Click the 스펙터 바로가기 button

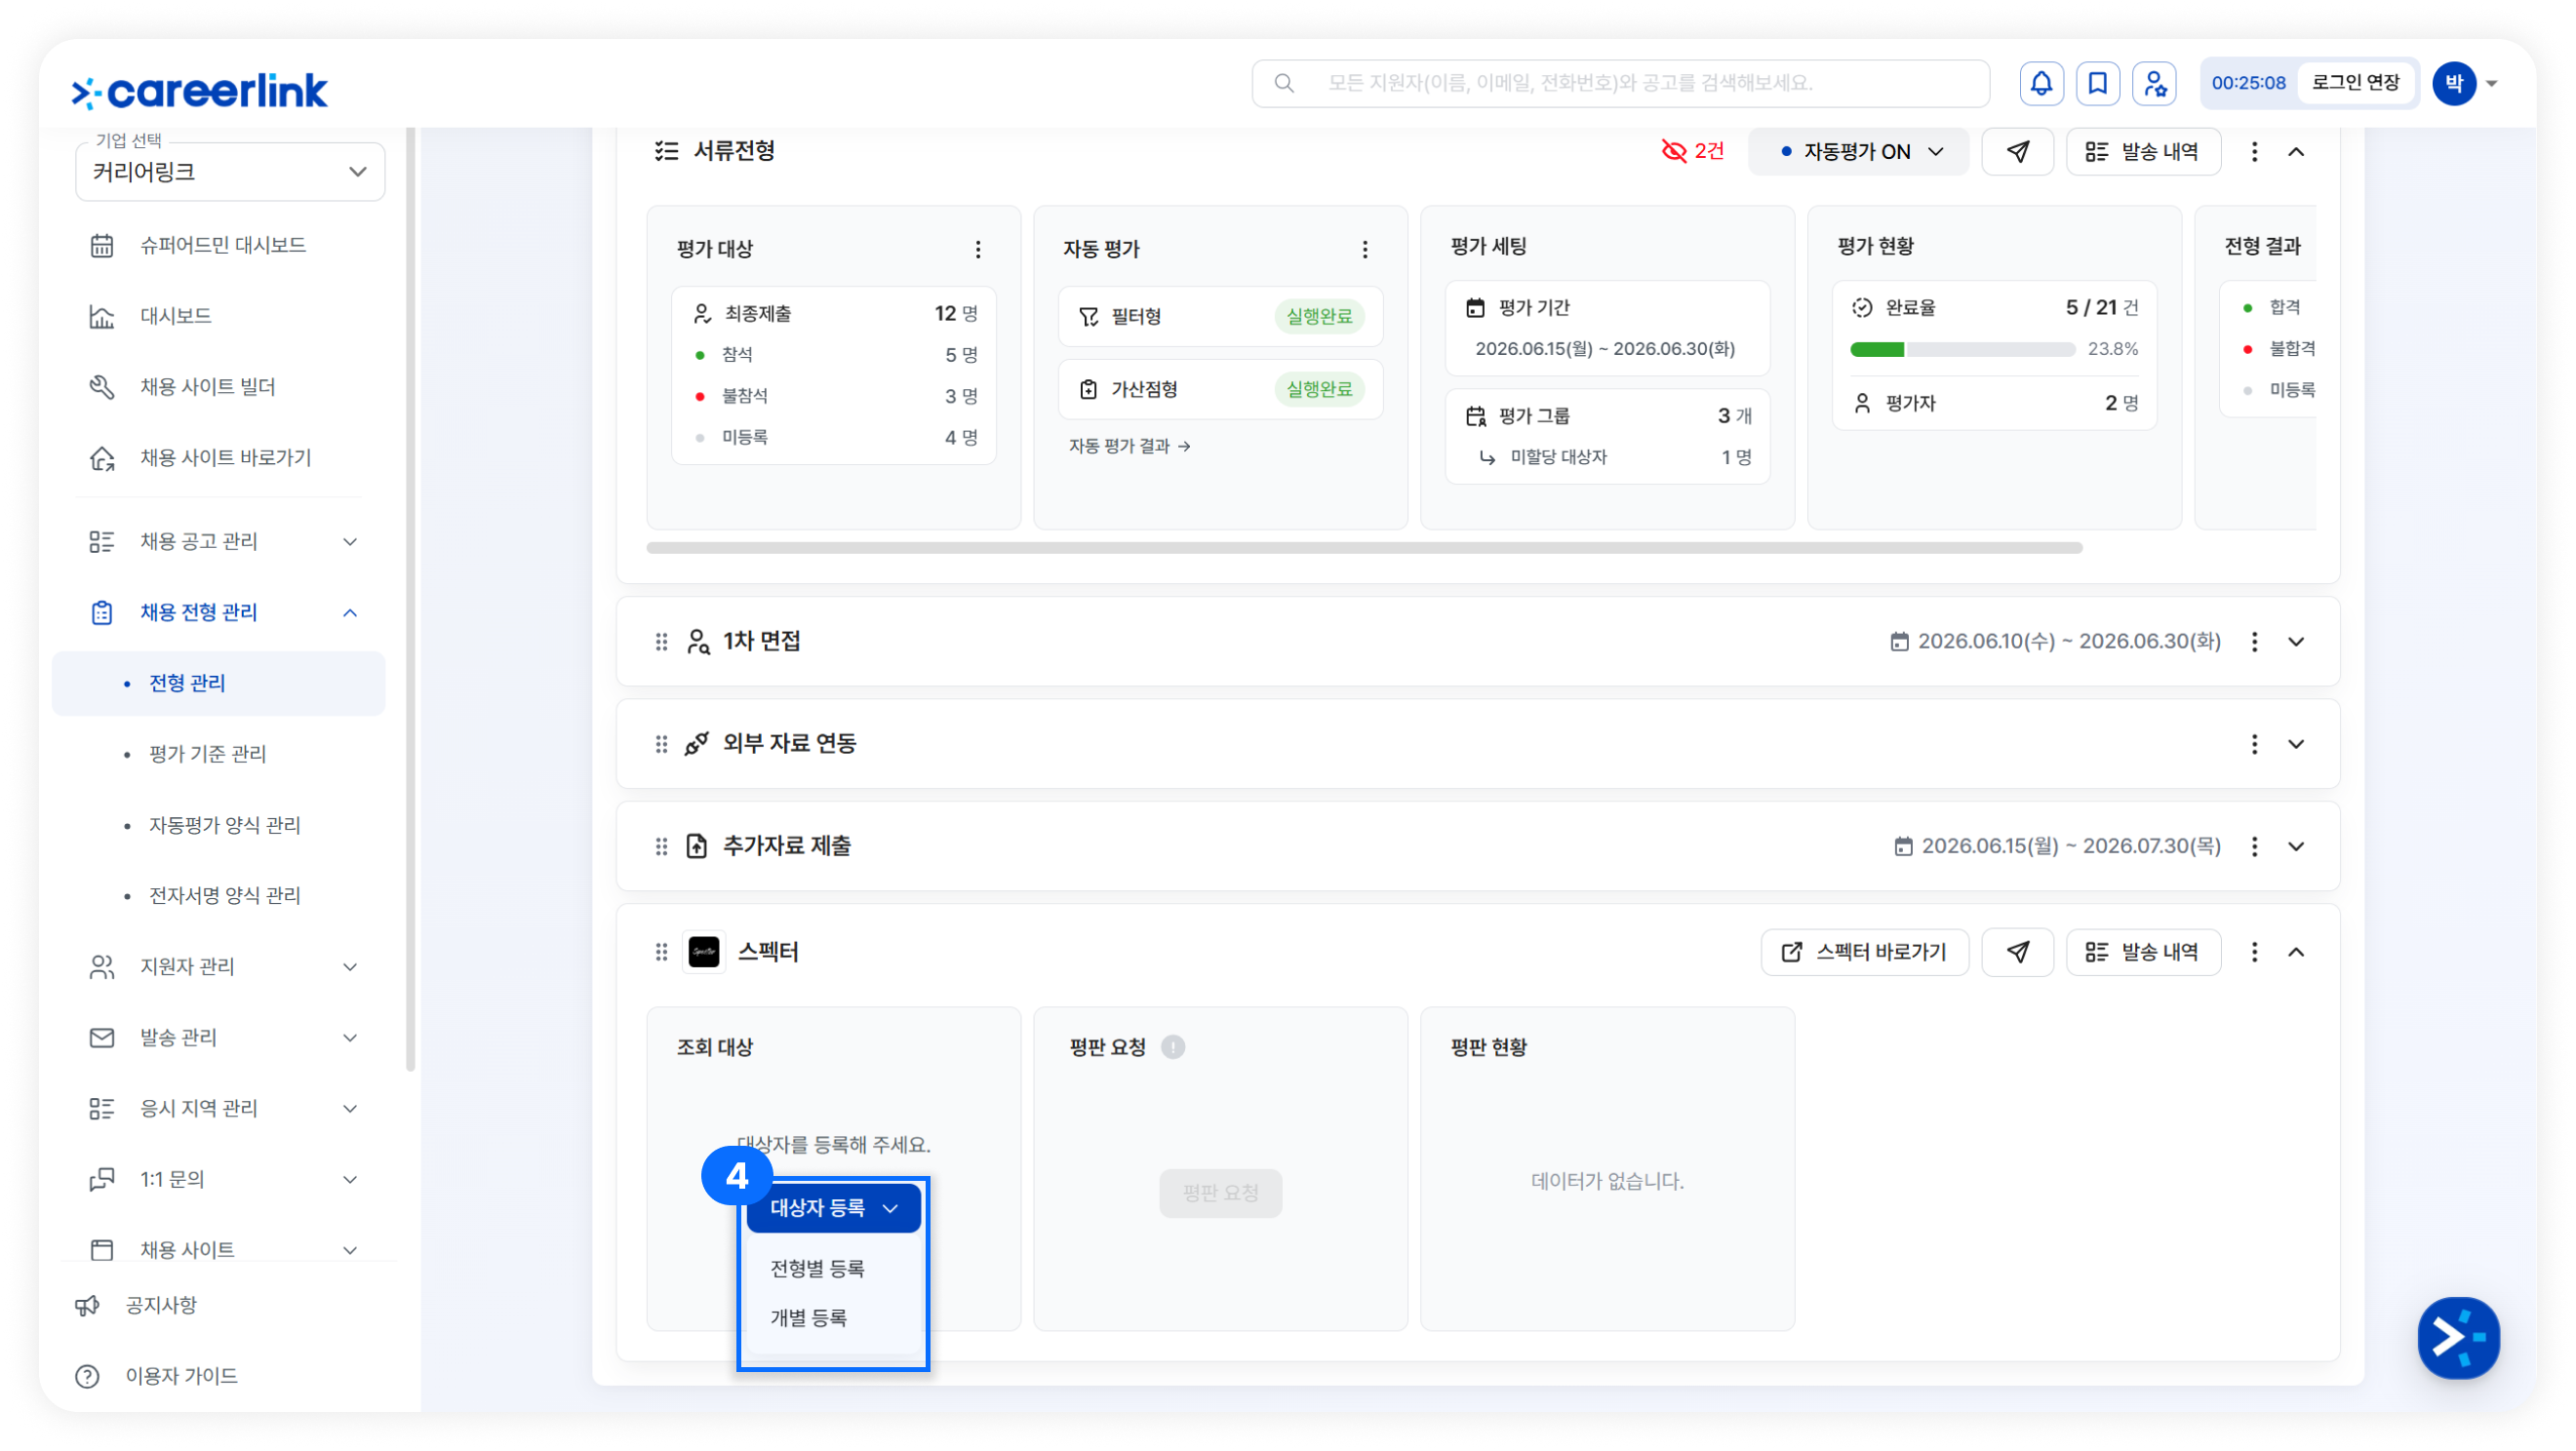click(x=1864, y=952)
